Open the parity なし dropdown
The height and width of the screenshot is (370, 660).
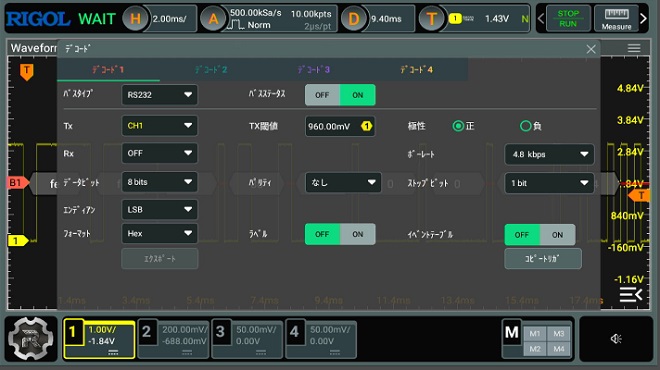343,183
